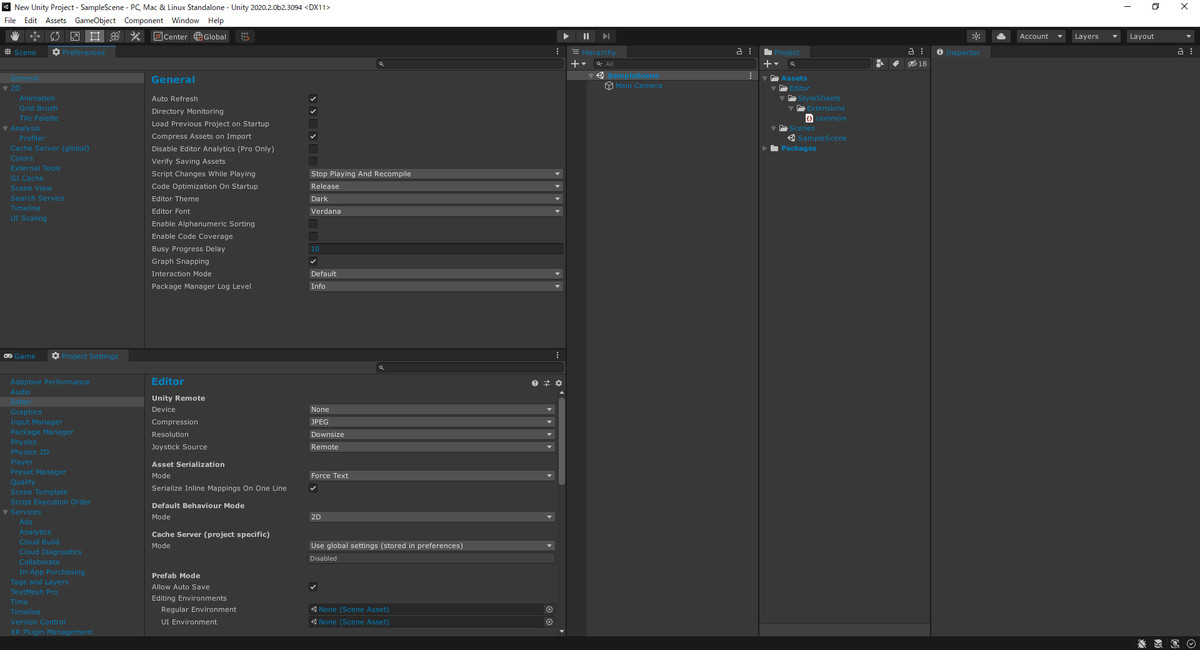
Task: Open Editor settings gear icon
Action: click(559, 383)
